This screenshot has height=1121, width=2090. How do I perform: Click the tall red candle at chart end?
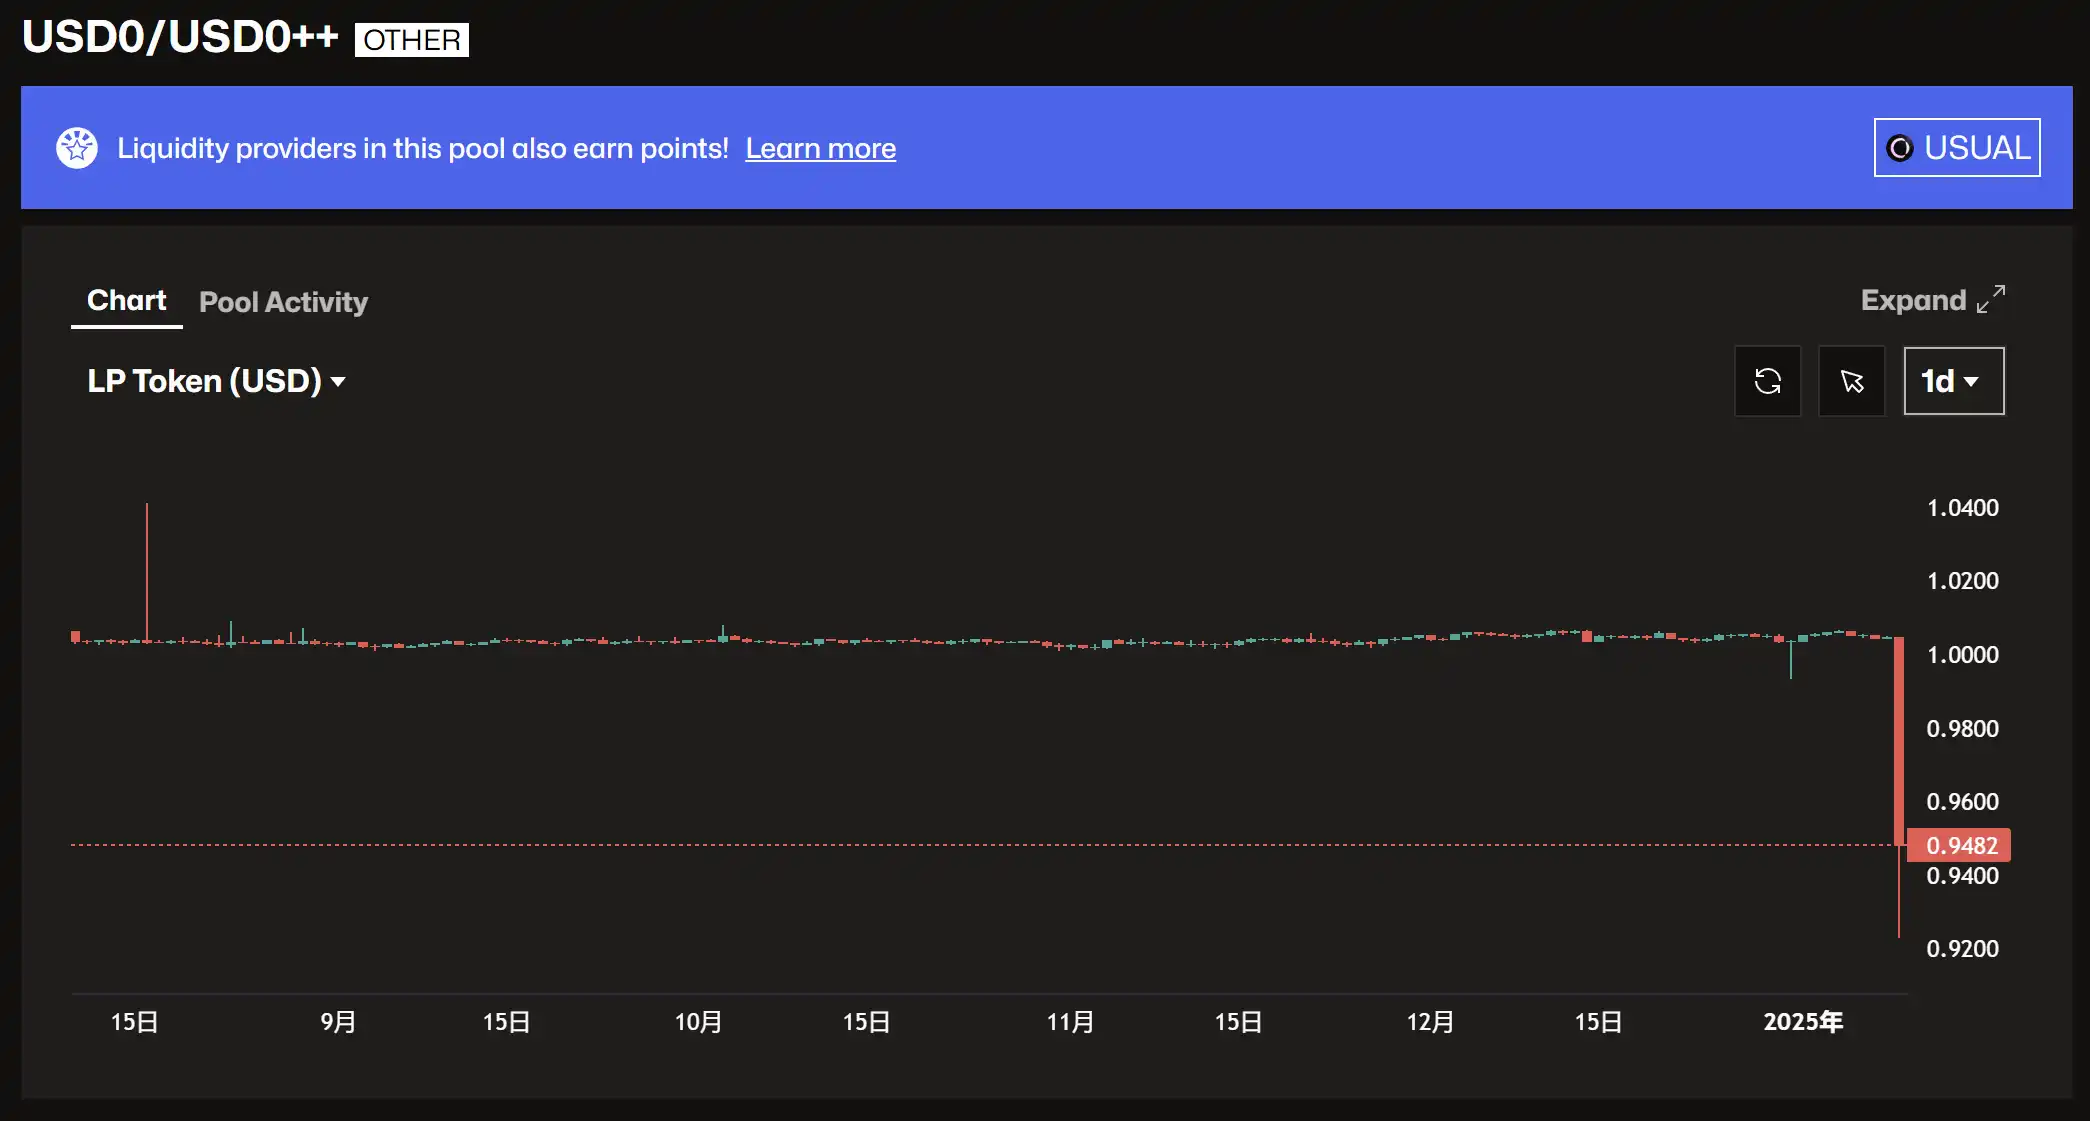[x=1898, y=740]
